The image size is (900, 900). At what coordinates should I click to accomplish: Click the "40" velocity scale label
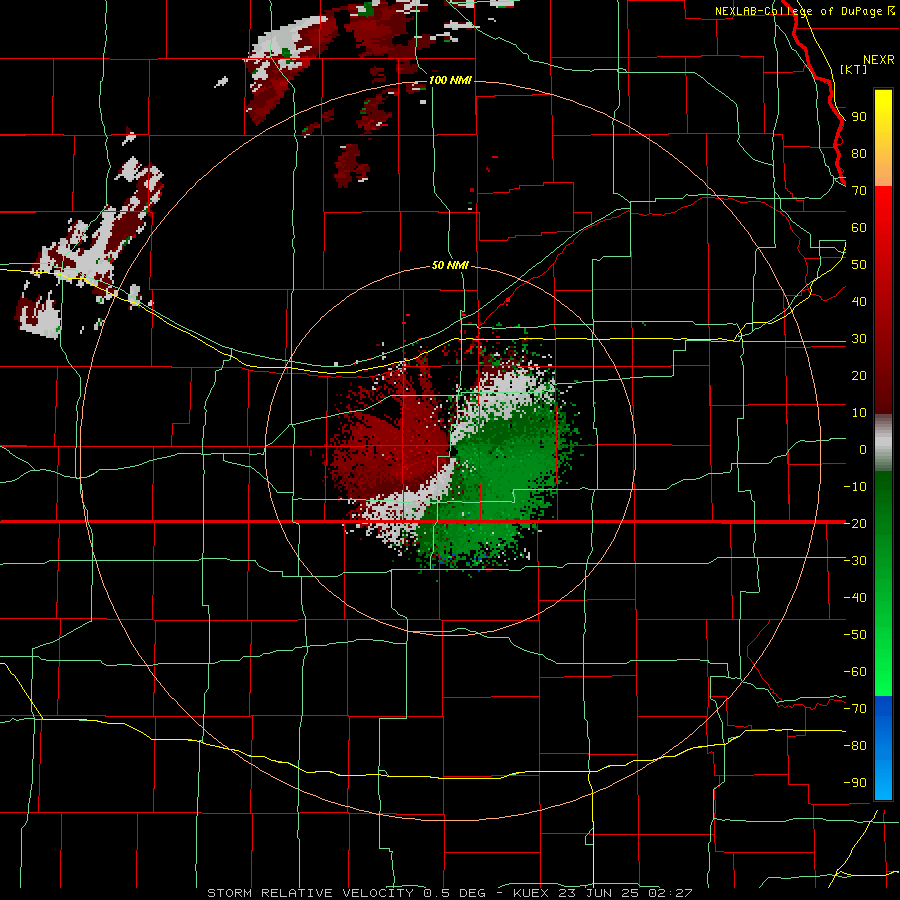pos(859,302)
